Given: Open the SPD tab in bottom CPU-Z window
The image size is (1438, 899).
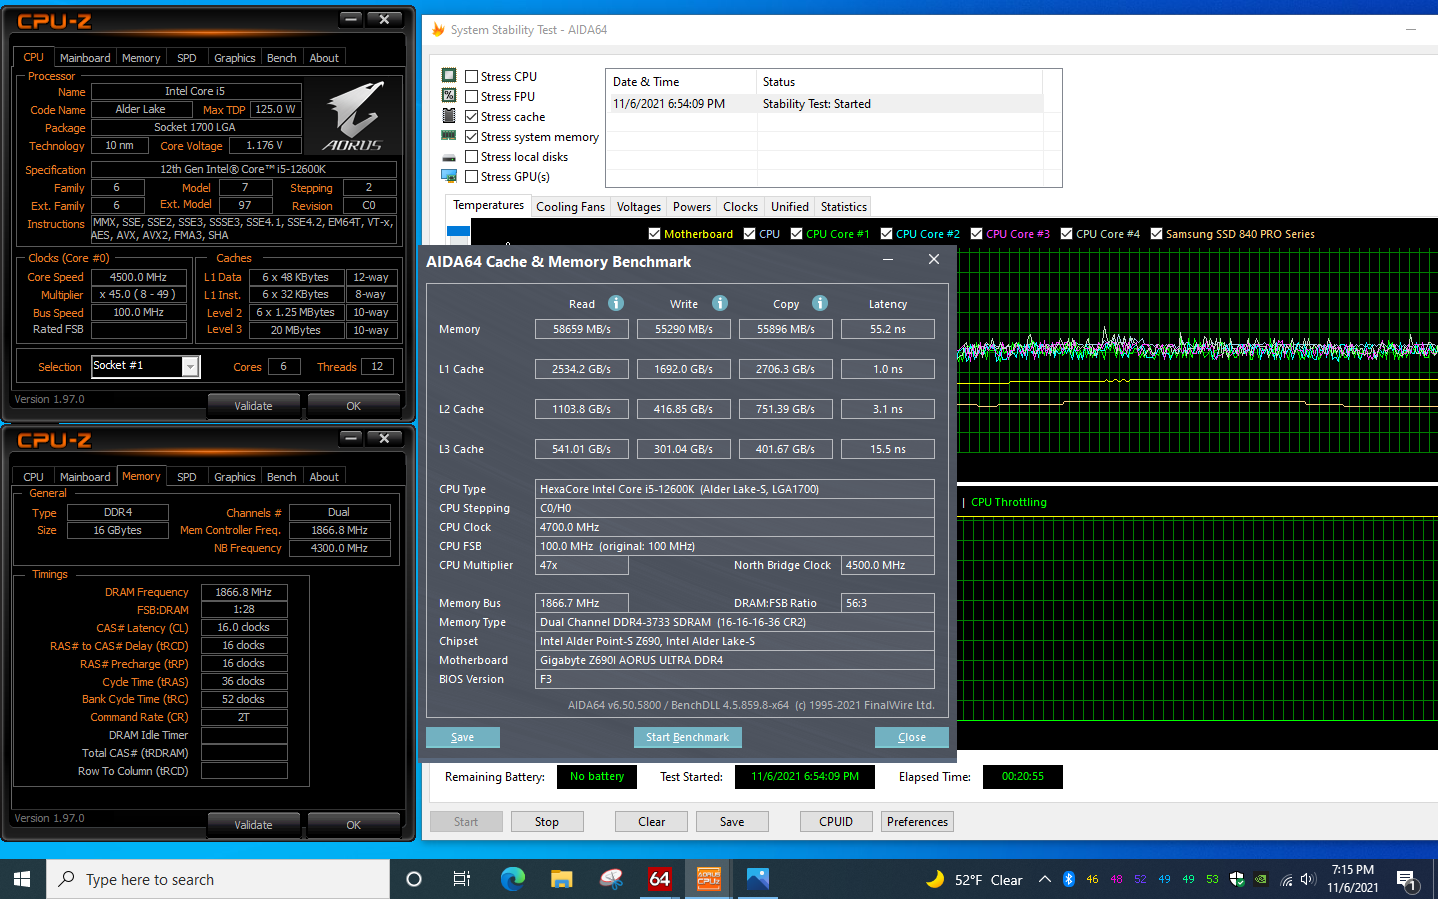Looking at the screenshot, I should tap(186, 477).
